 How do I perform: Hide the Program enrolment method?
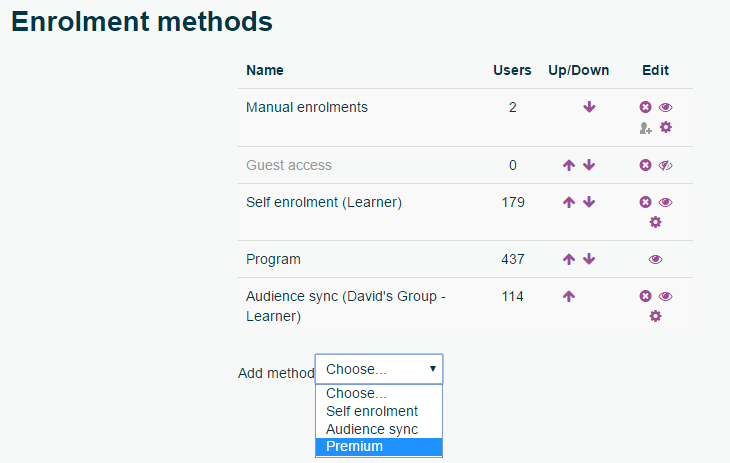click(x=656, y=260)
